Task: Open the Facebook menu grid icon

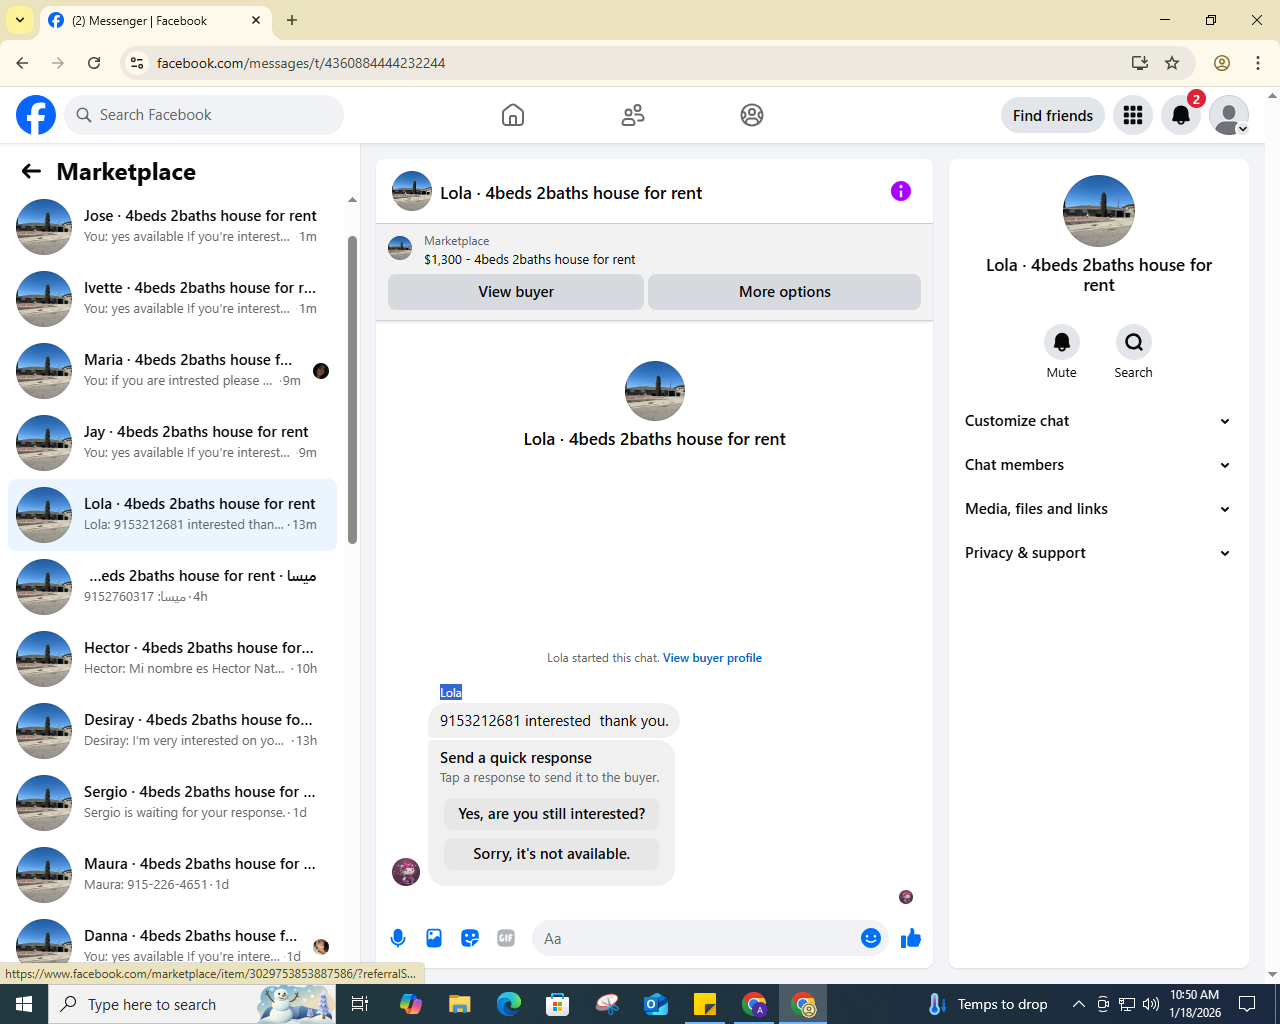Action: click(x=1133, y=116)
